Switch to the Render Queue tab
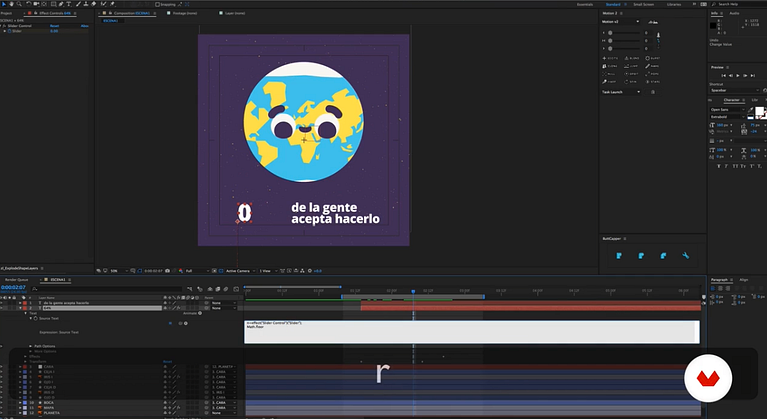 17,280
